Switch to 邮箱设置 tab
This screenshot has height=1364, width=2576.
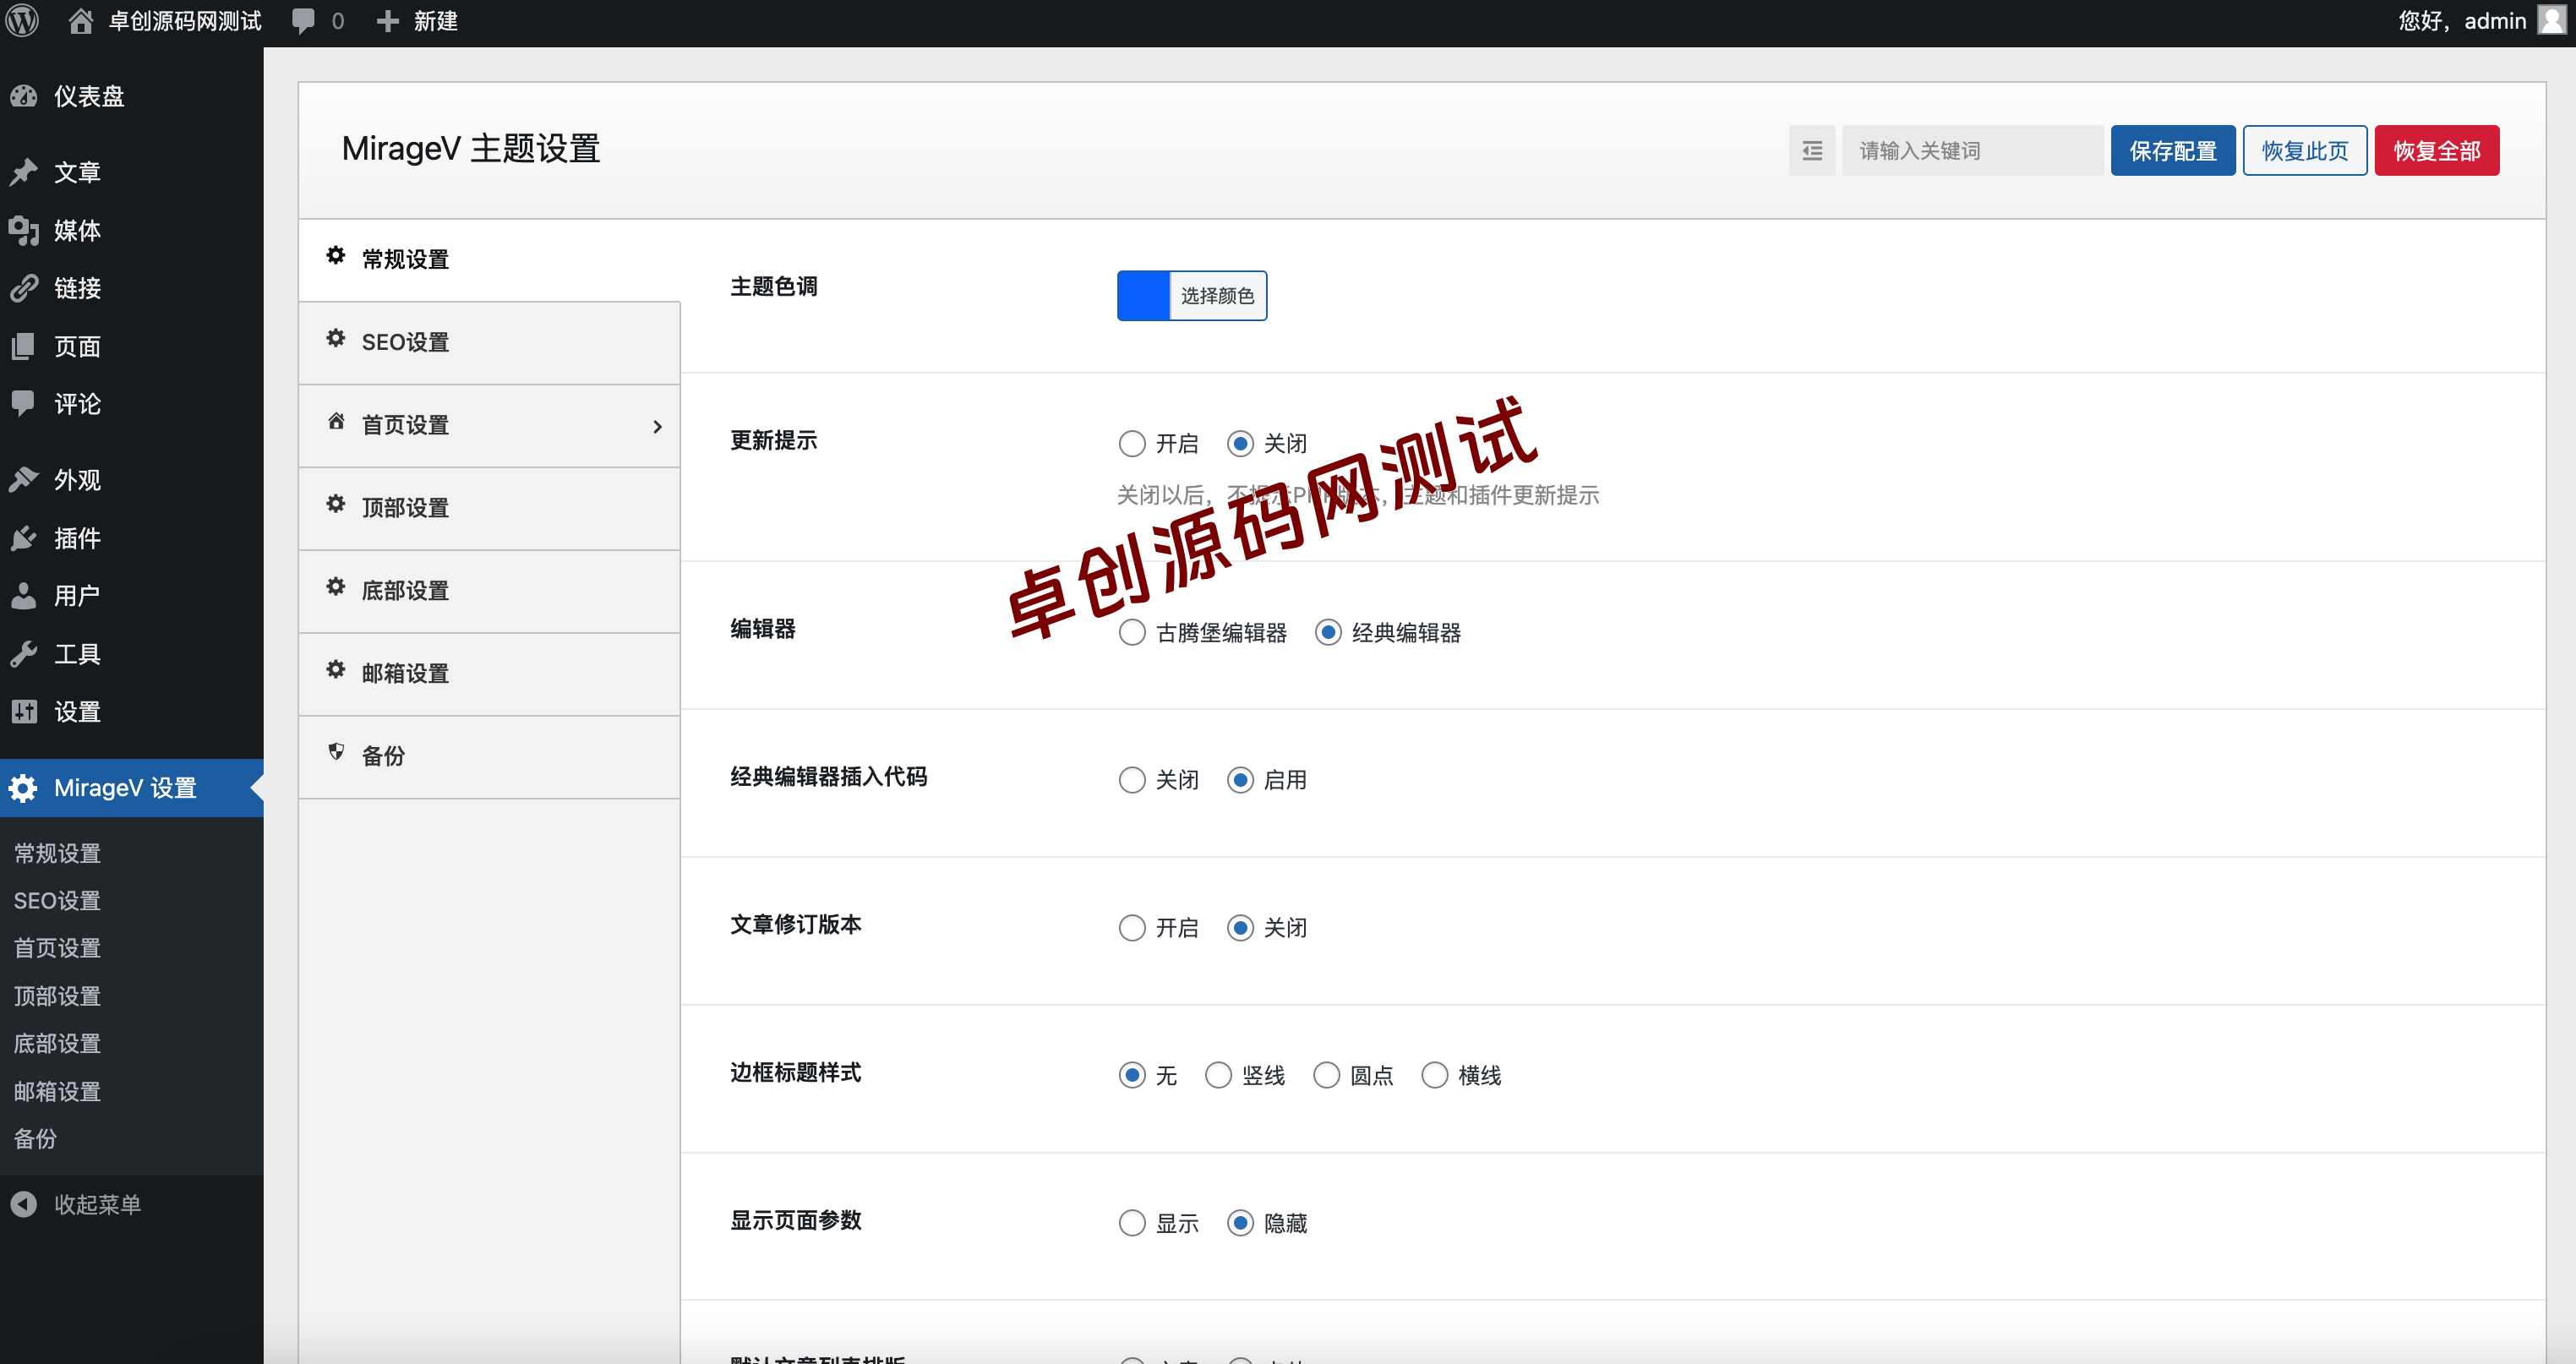click(489, 674)
